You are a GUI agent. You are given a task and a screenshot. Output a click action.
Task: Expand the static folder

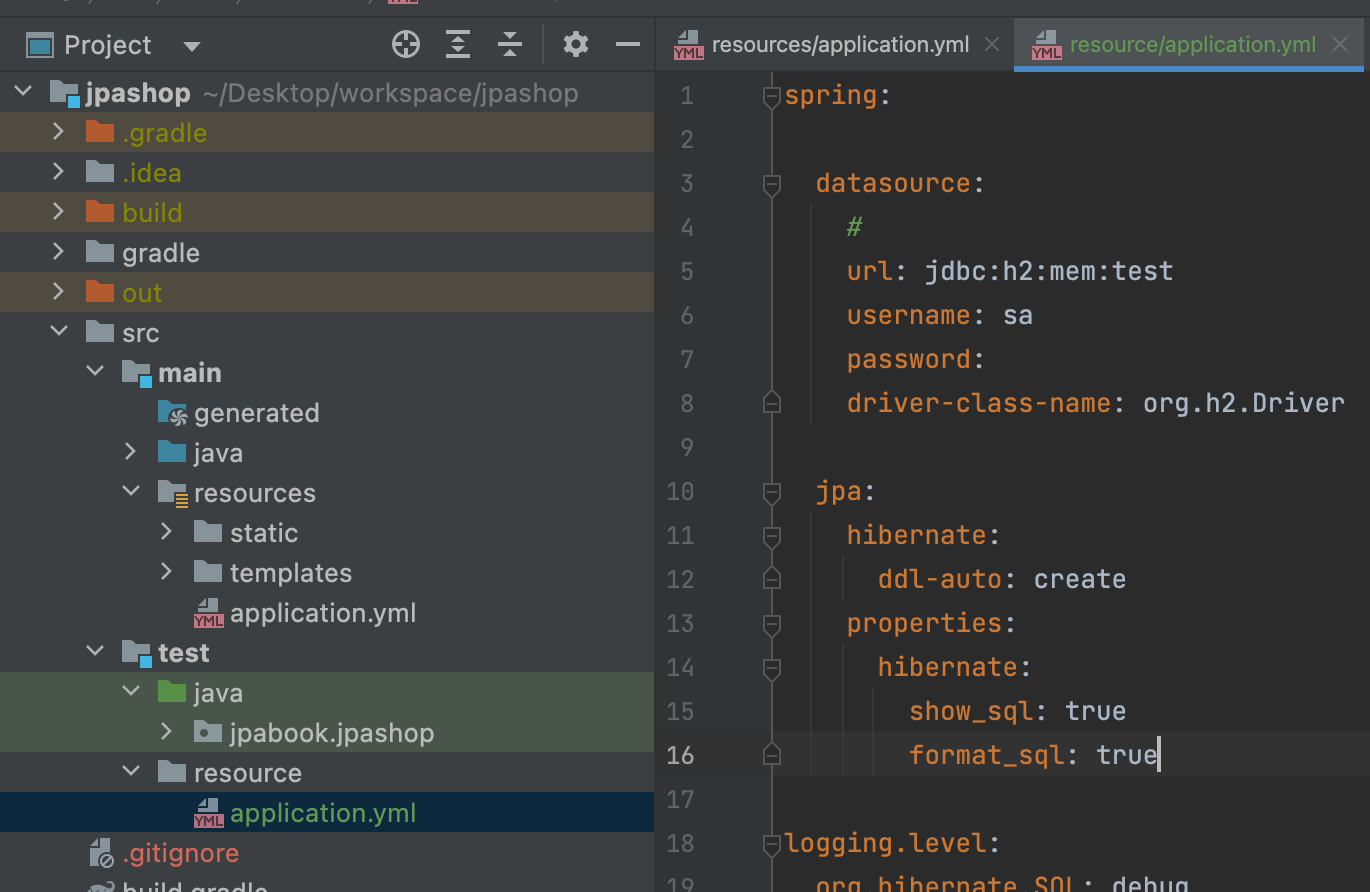click(x=166, y=532)
